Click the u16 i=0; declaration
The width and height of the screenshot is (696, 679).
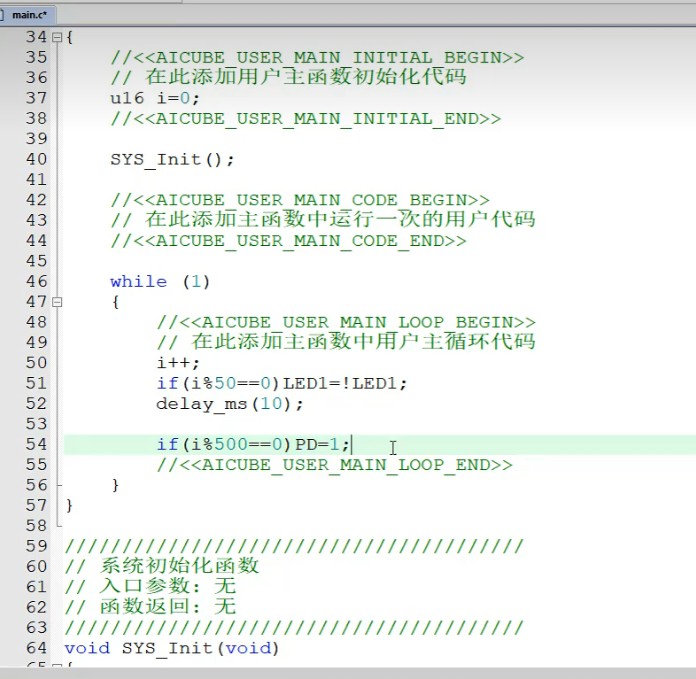[x=155, y=98]
